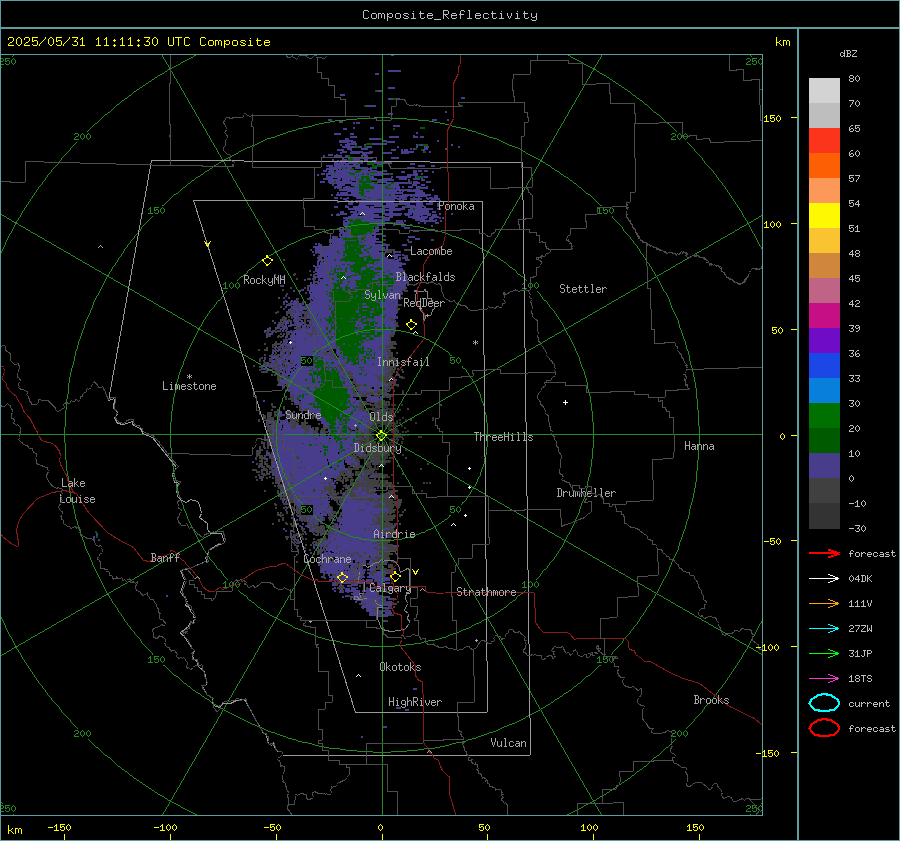900x841 pixels.
Task: Click the Vulcan city label
Action: 508,743
